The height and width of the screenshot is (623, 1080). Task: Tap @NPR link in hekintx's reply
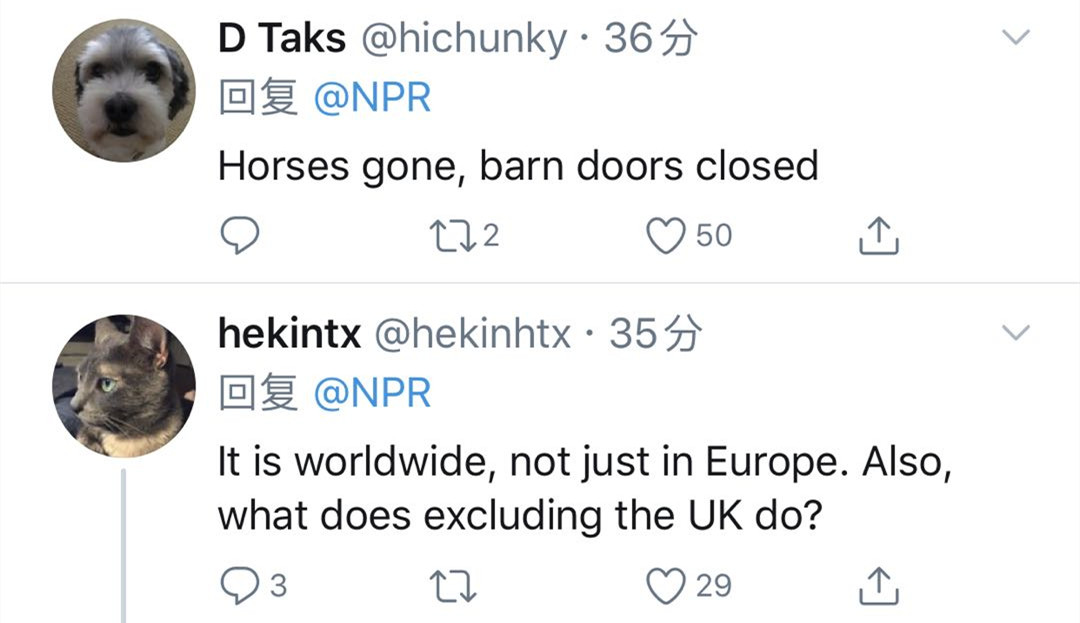tap(372, 393)
